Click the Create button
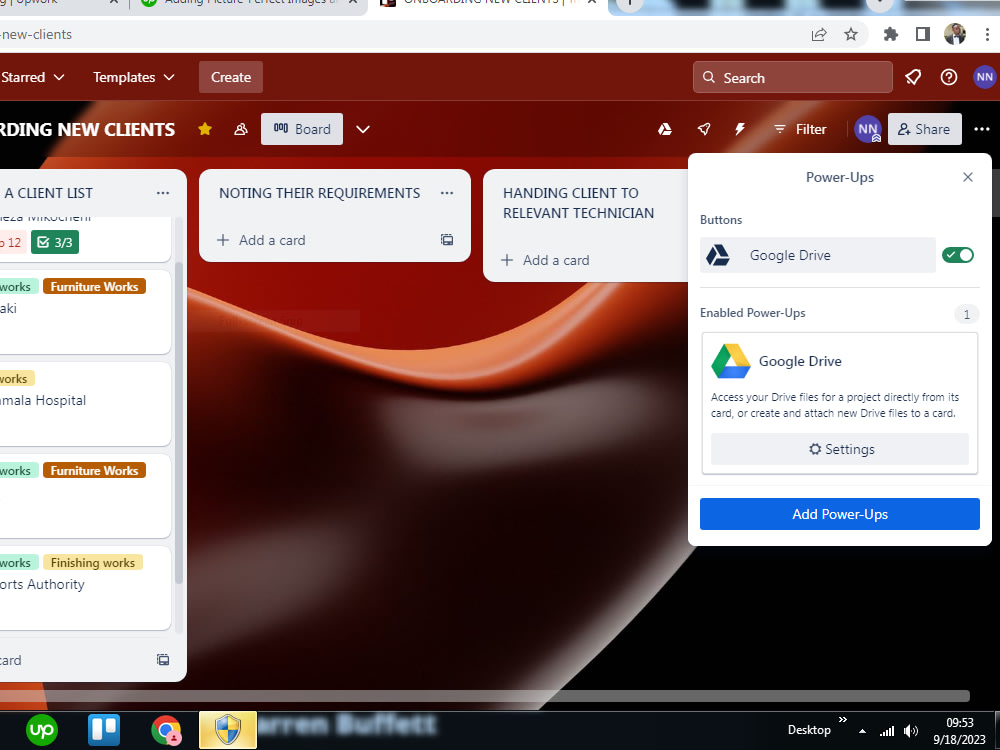 pyautogui.click(x=231, y=77)
